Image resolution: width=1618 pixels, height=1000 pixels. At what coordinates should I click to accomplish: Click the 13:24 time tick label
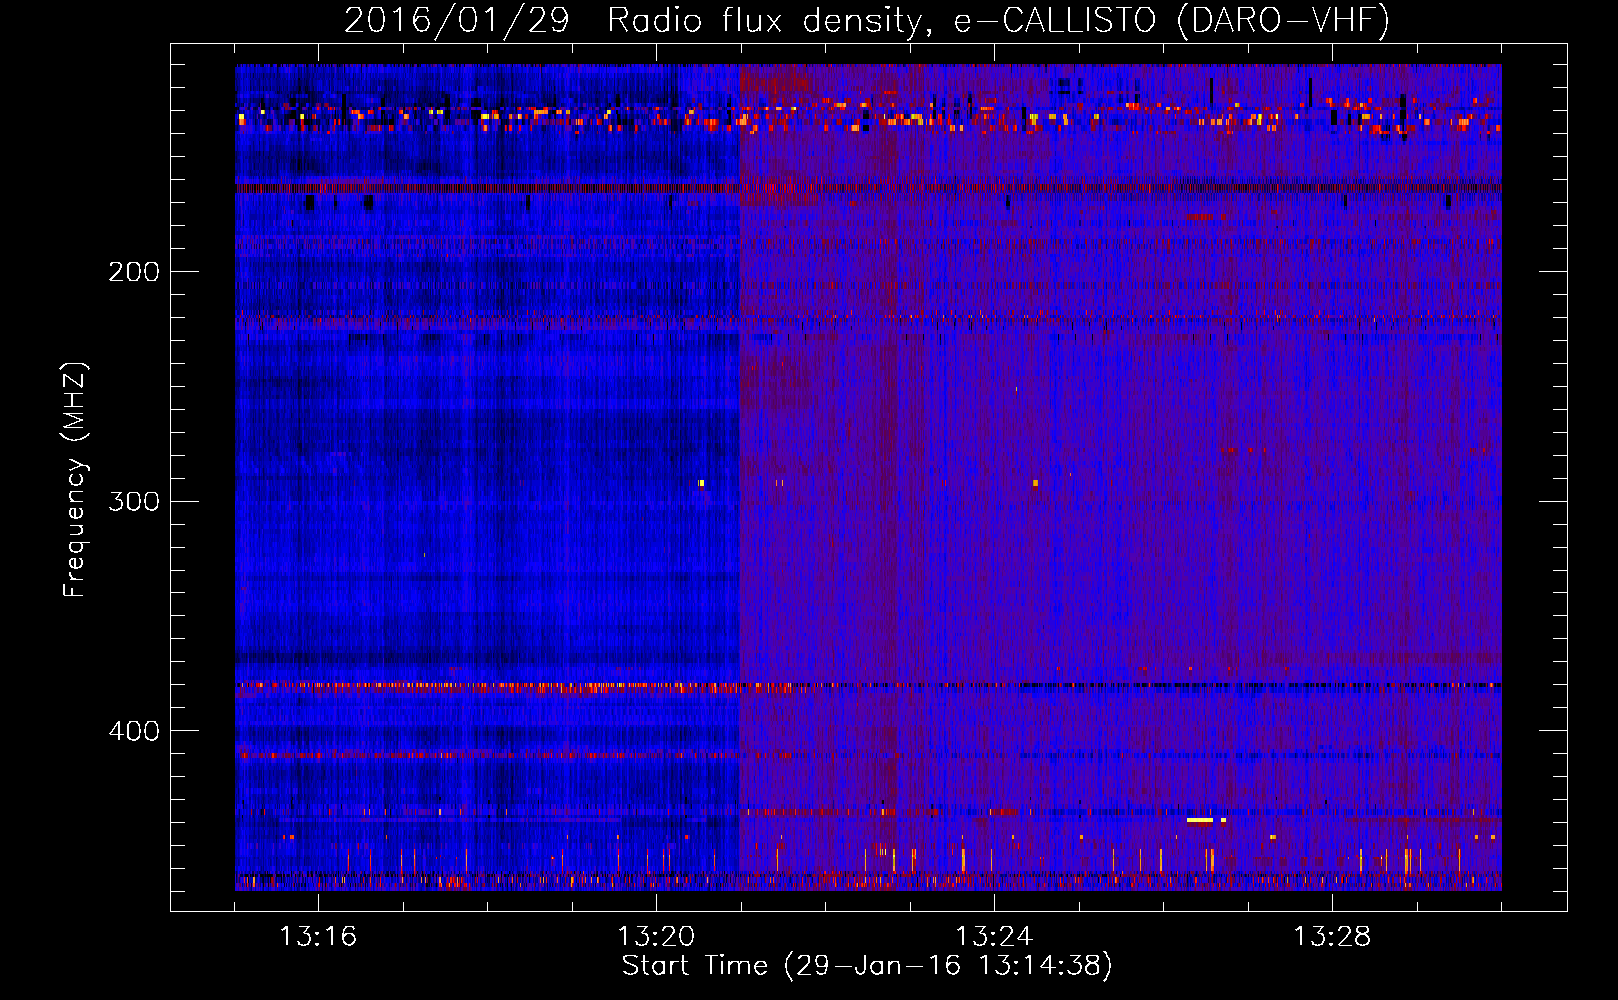(x=994, y=937)
